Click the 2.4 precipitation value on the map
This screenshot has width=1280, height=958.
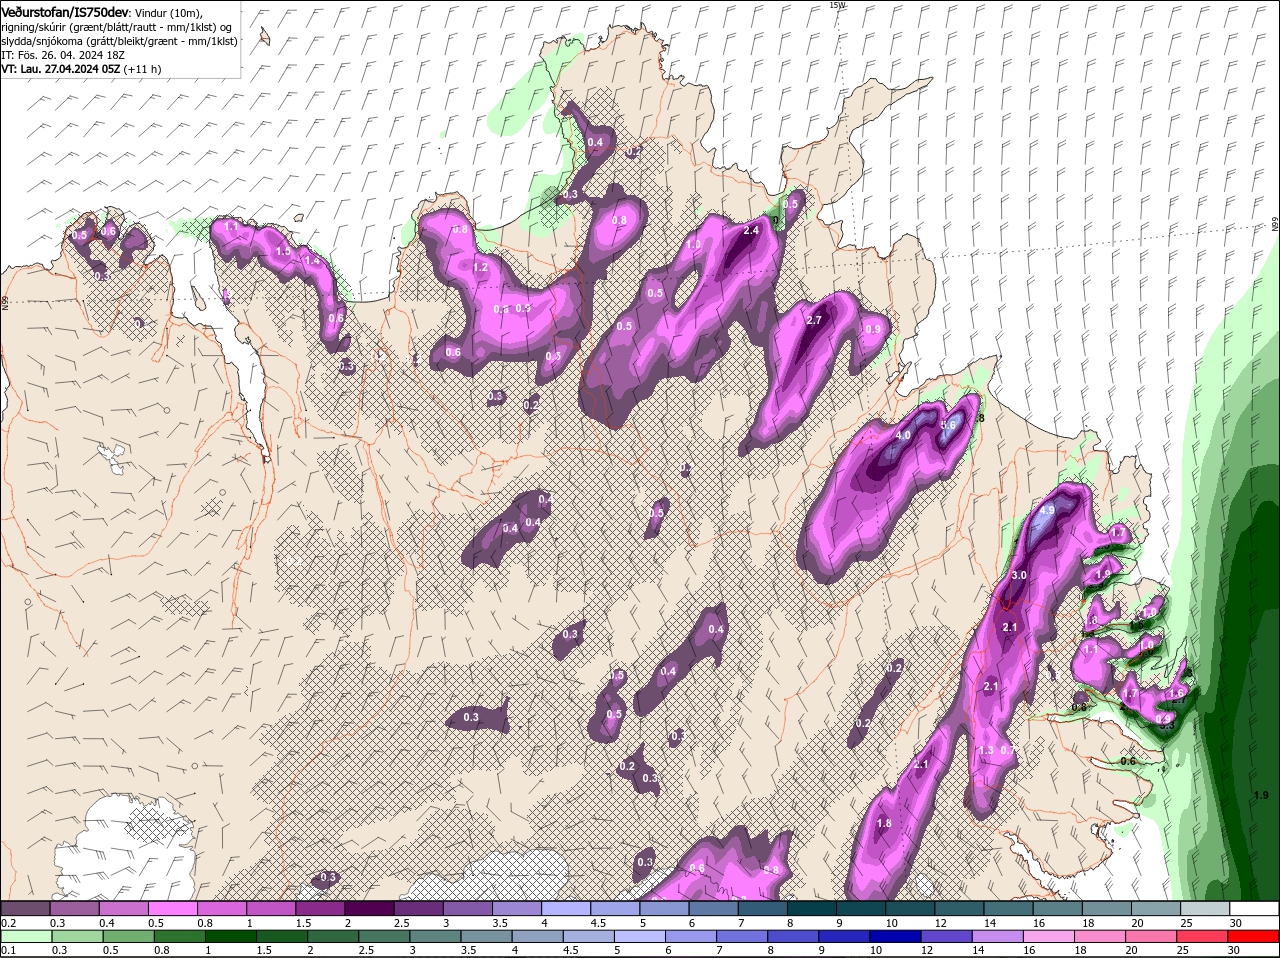click(x=752, y=230)
